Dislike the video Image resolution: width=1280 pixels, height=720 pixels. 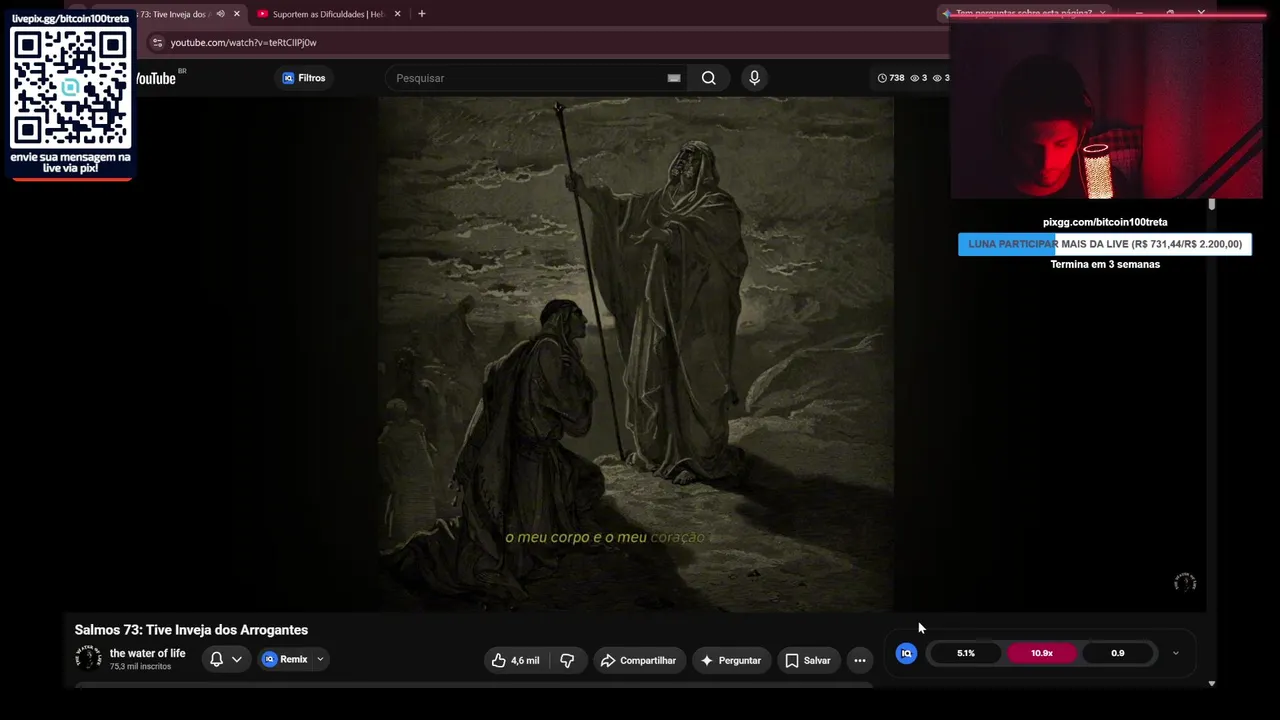[567, 660]
